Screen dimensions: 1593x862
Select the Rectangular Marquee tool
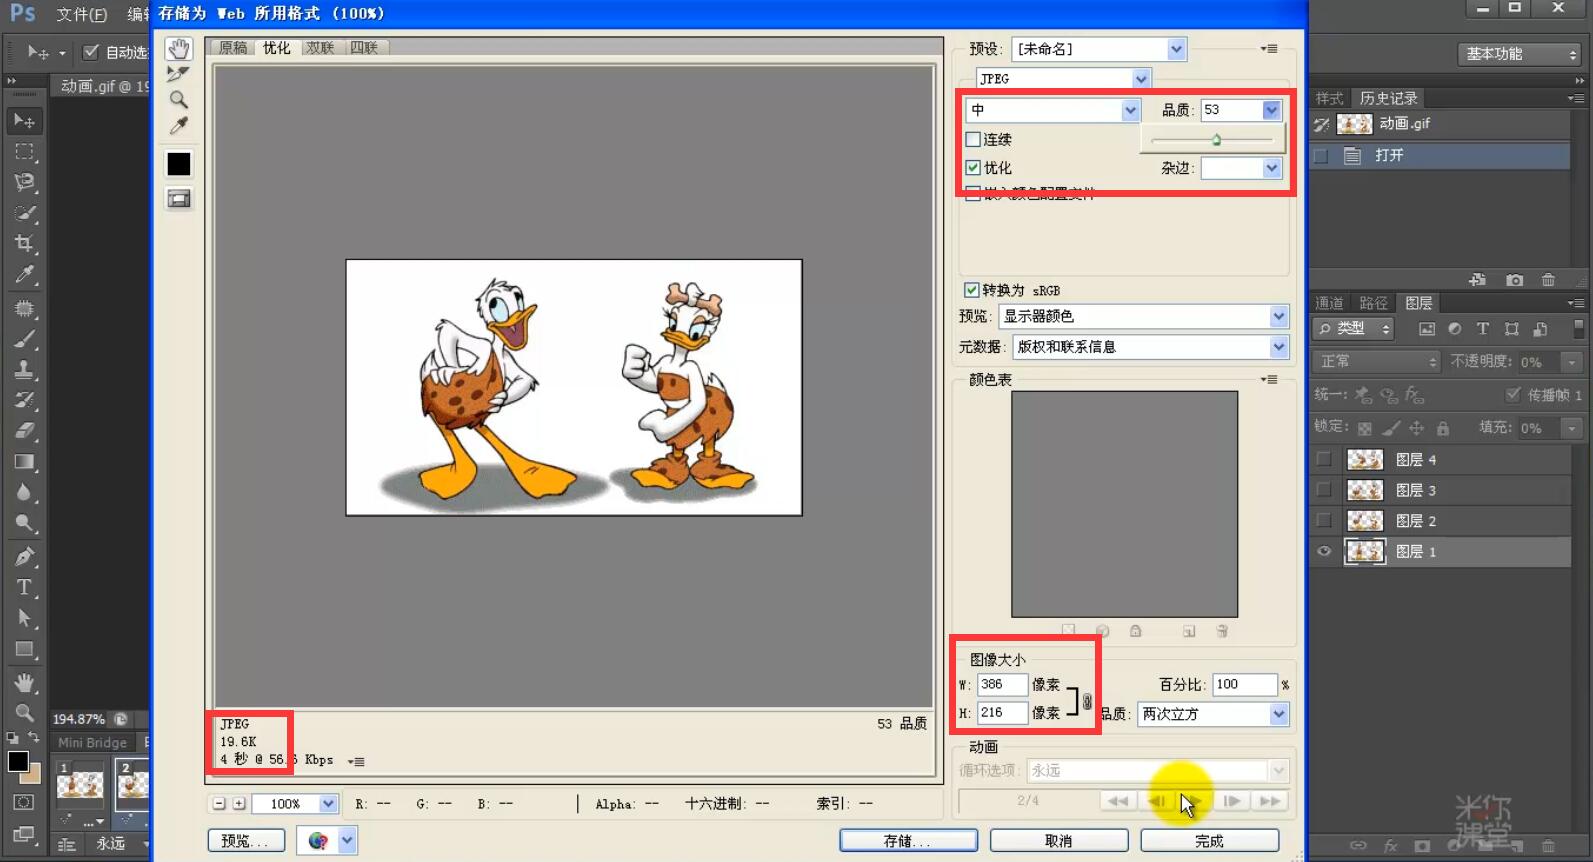point(24,152)
